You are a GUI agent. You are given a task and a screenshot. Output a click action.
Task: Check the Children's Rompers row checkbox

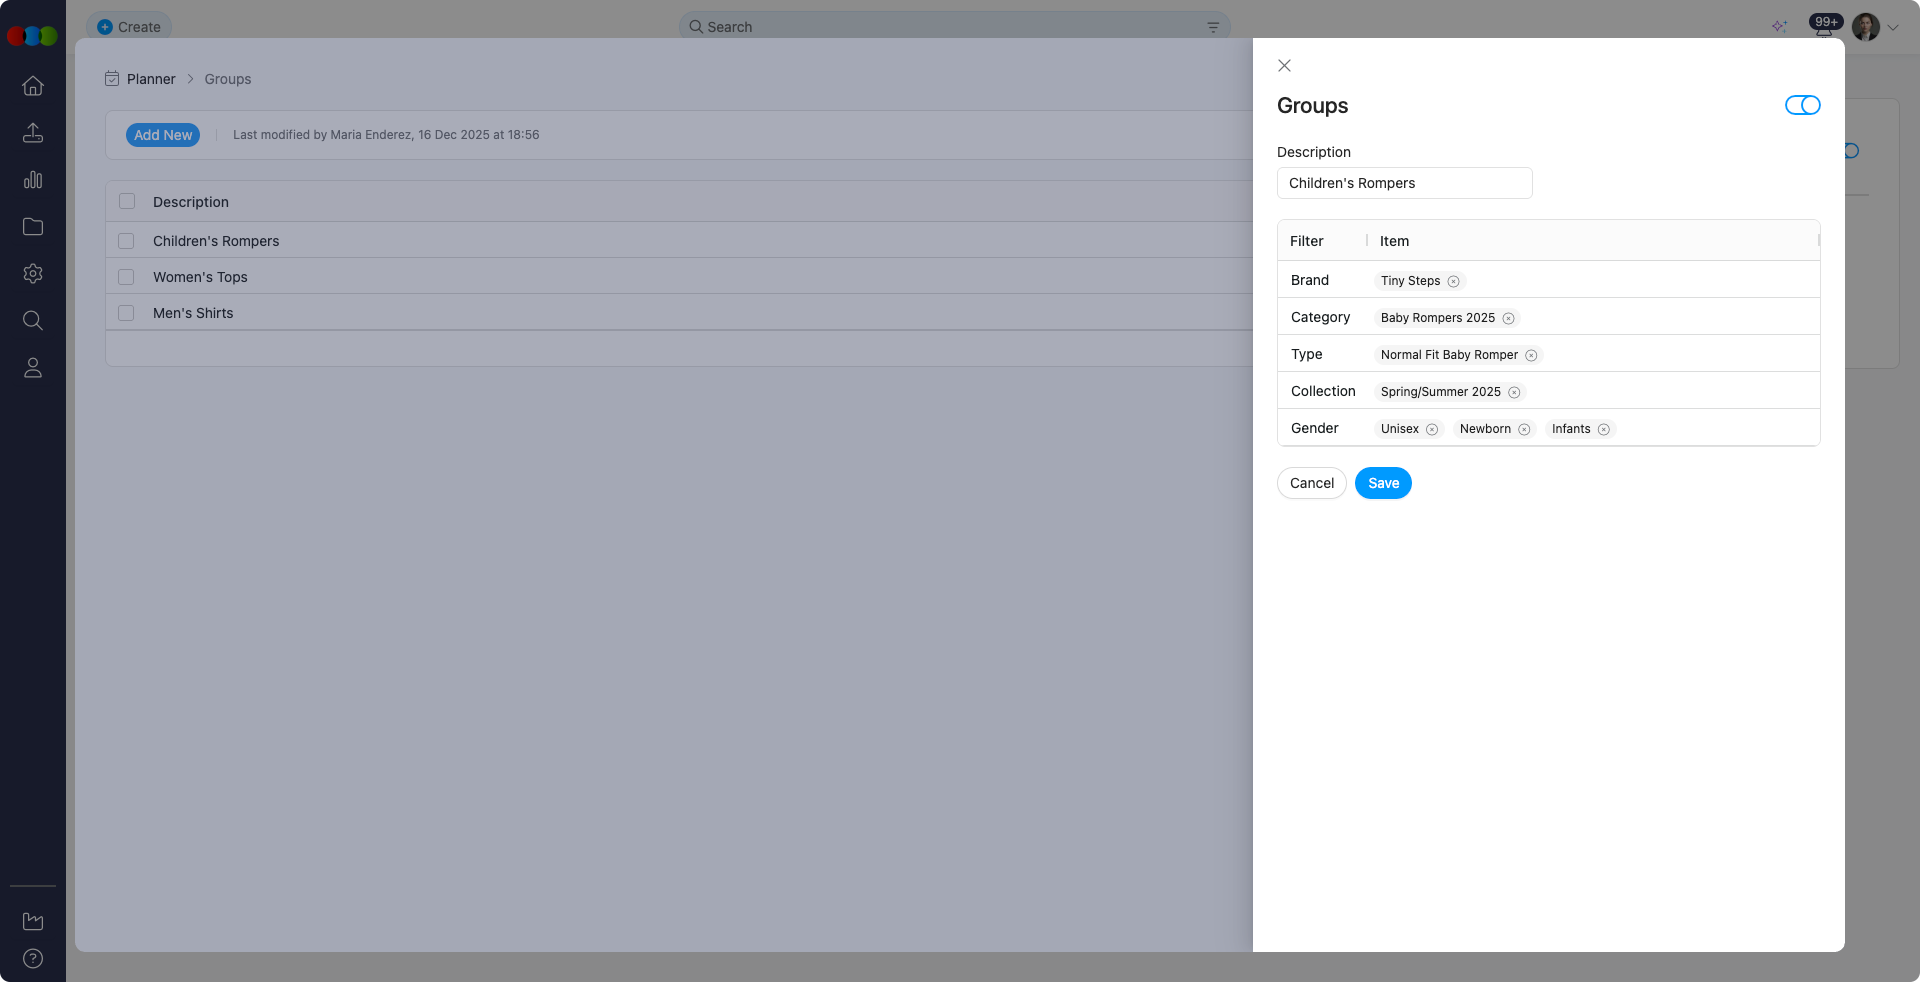126,241
